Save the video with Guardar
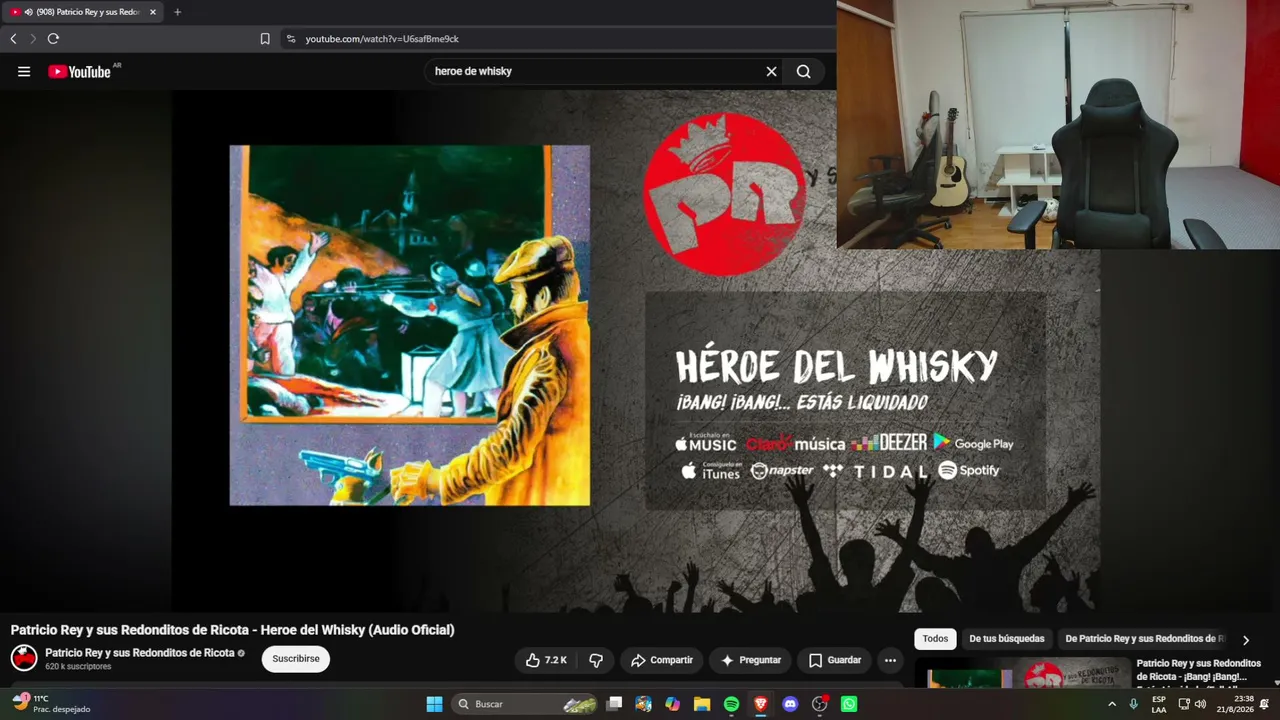Screen dimensions: 1280x720 (x=834, y=660)
